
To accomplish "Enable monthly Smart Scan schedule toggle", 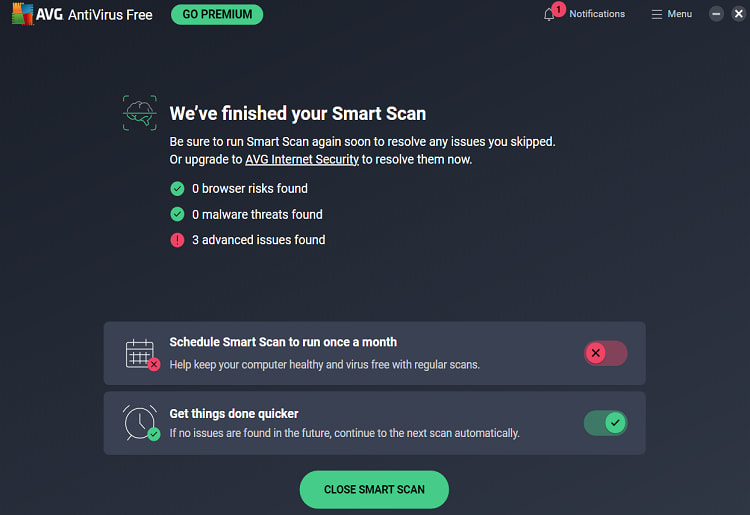I will pyautogui.click(x=605, y=353).
